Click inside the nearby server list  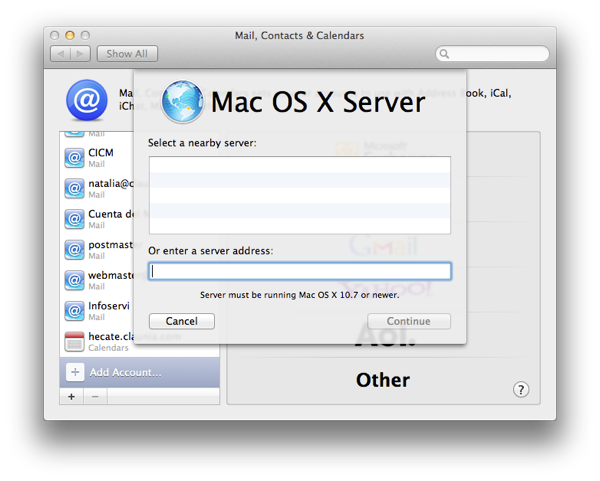pyautogui.click(x=300, y=195)
